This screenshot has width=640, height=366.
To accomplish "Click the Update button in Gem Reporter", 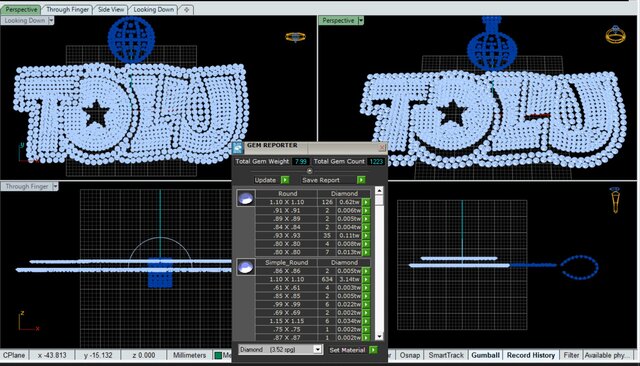I will click(x=265, y=180).
